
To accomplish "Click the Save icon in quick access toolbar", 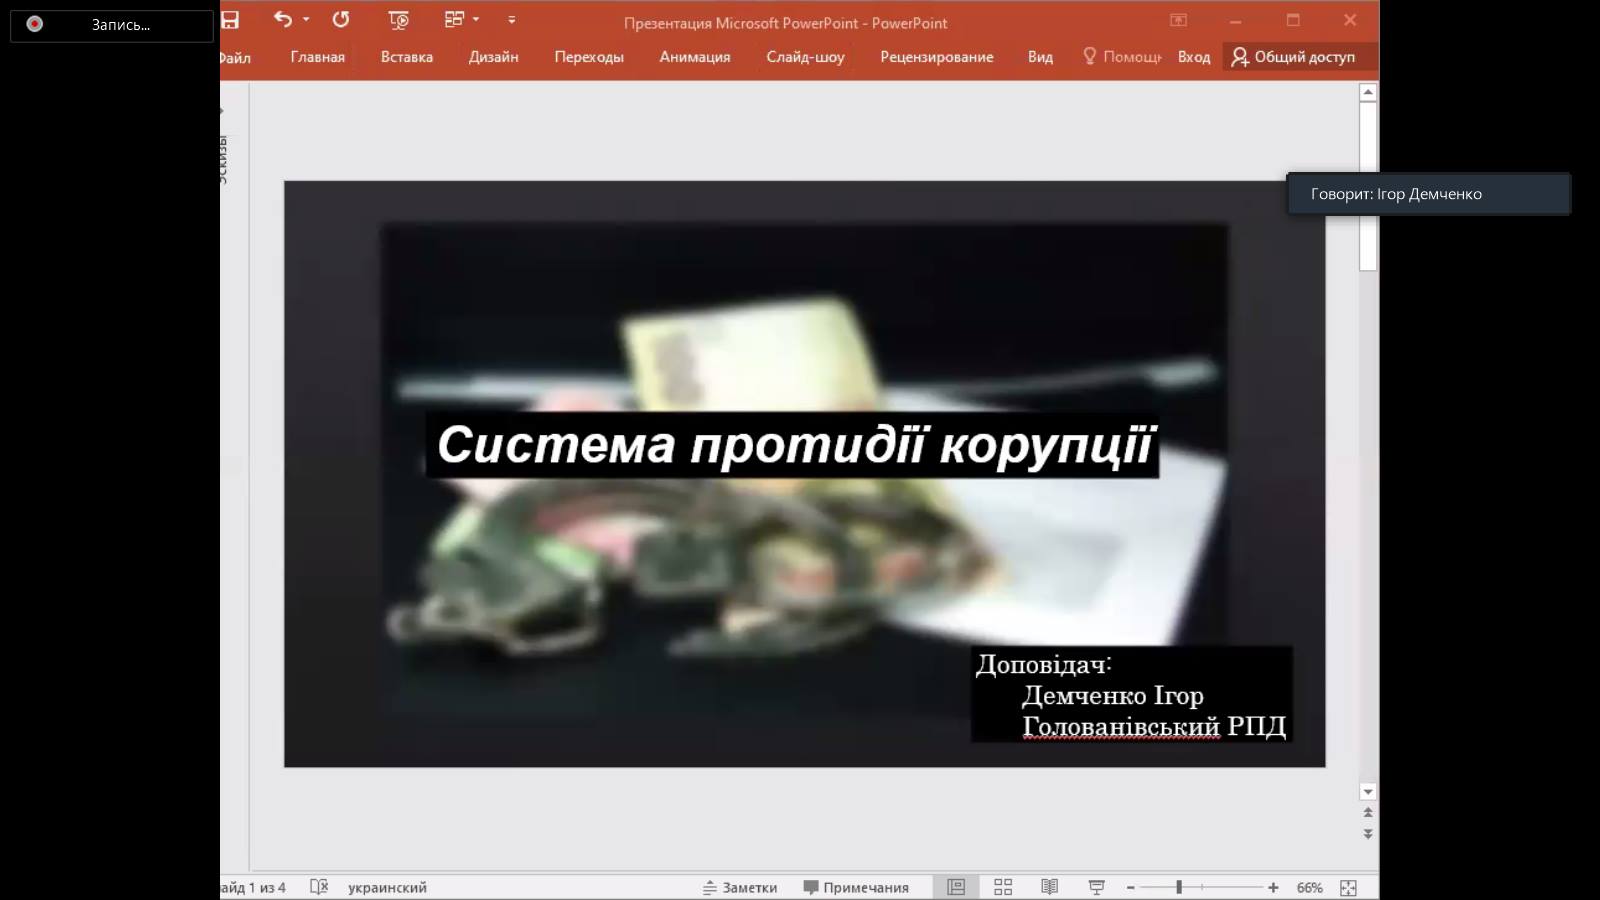I will click(x=231, y=20).
